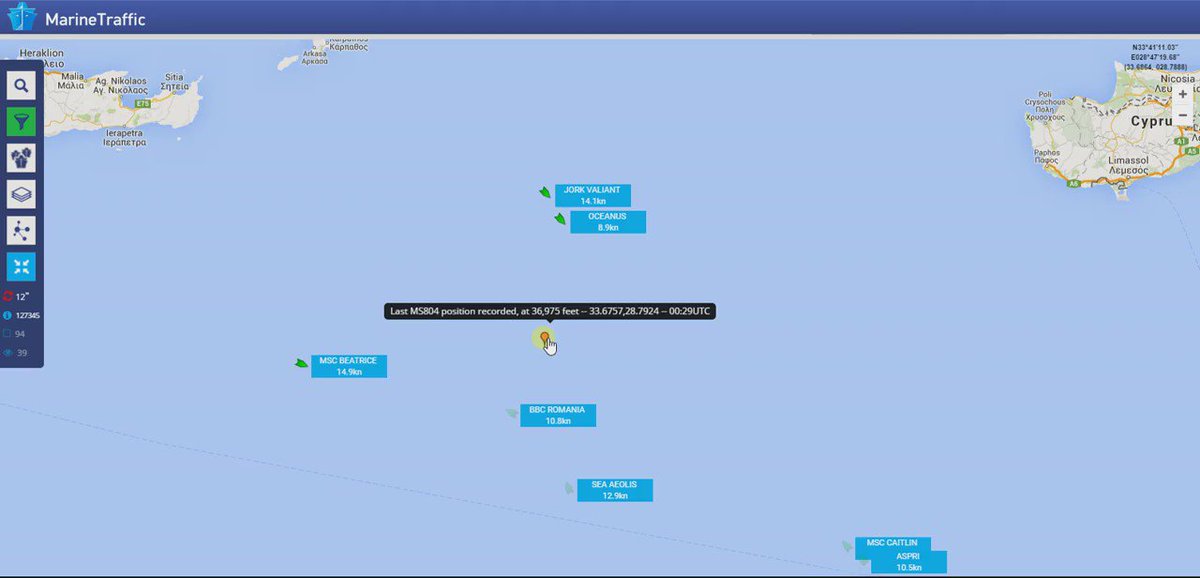Click the Ierapetra town label on Crete
This screenshot has height=578, width=1200.
122,137
